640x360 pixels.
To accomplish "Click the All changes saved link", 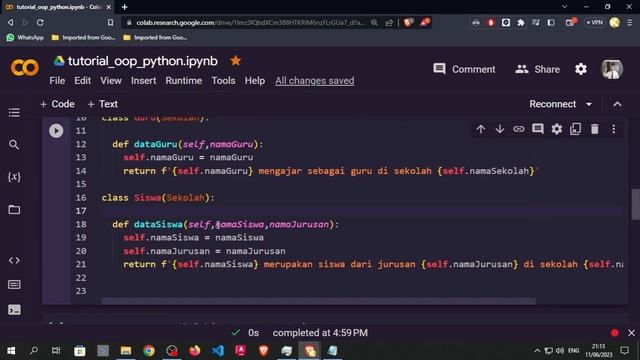I will pyautogui.click(x=315, y=81).
